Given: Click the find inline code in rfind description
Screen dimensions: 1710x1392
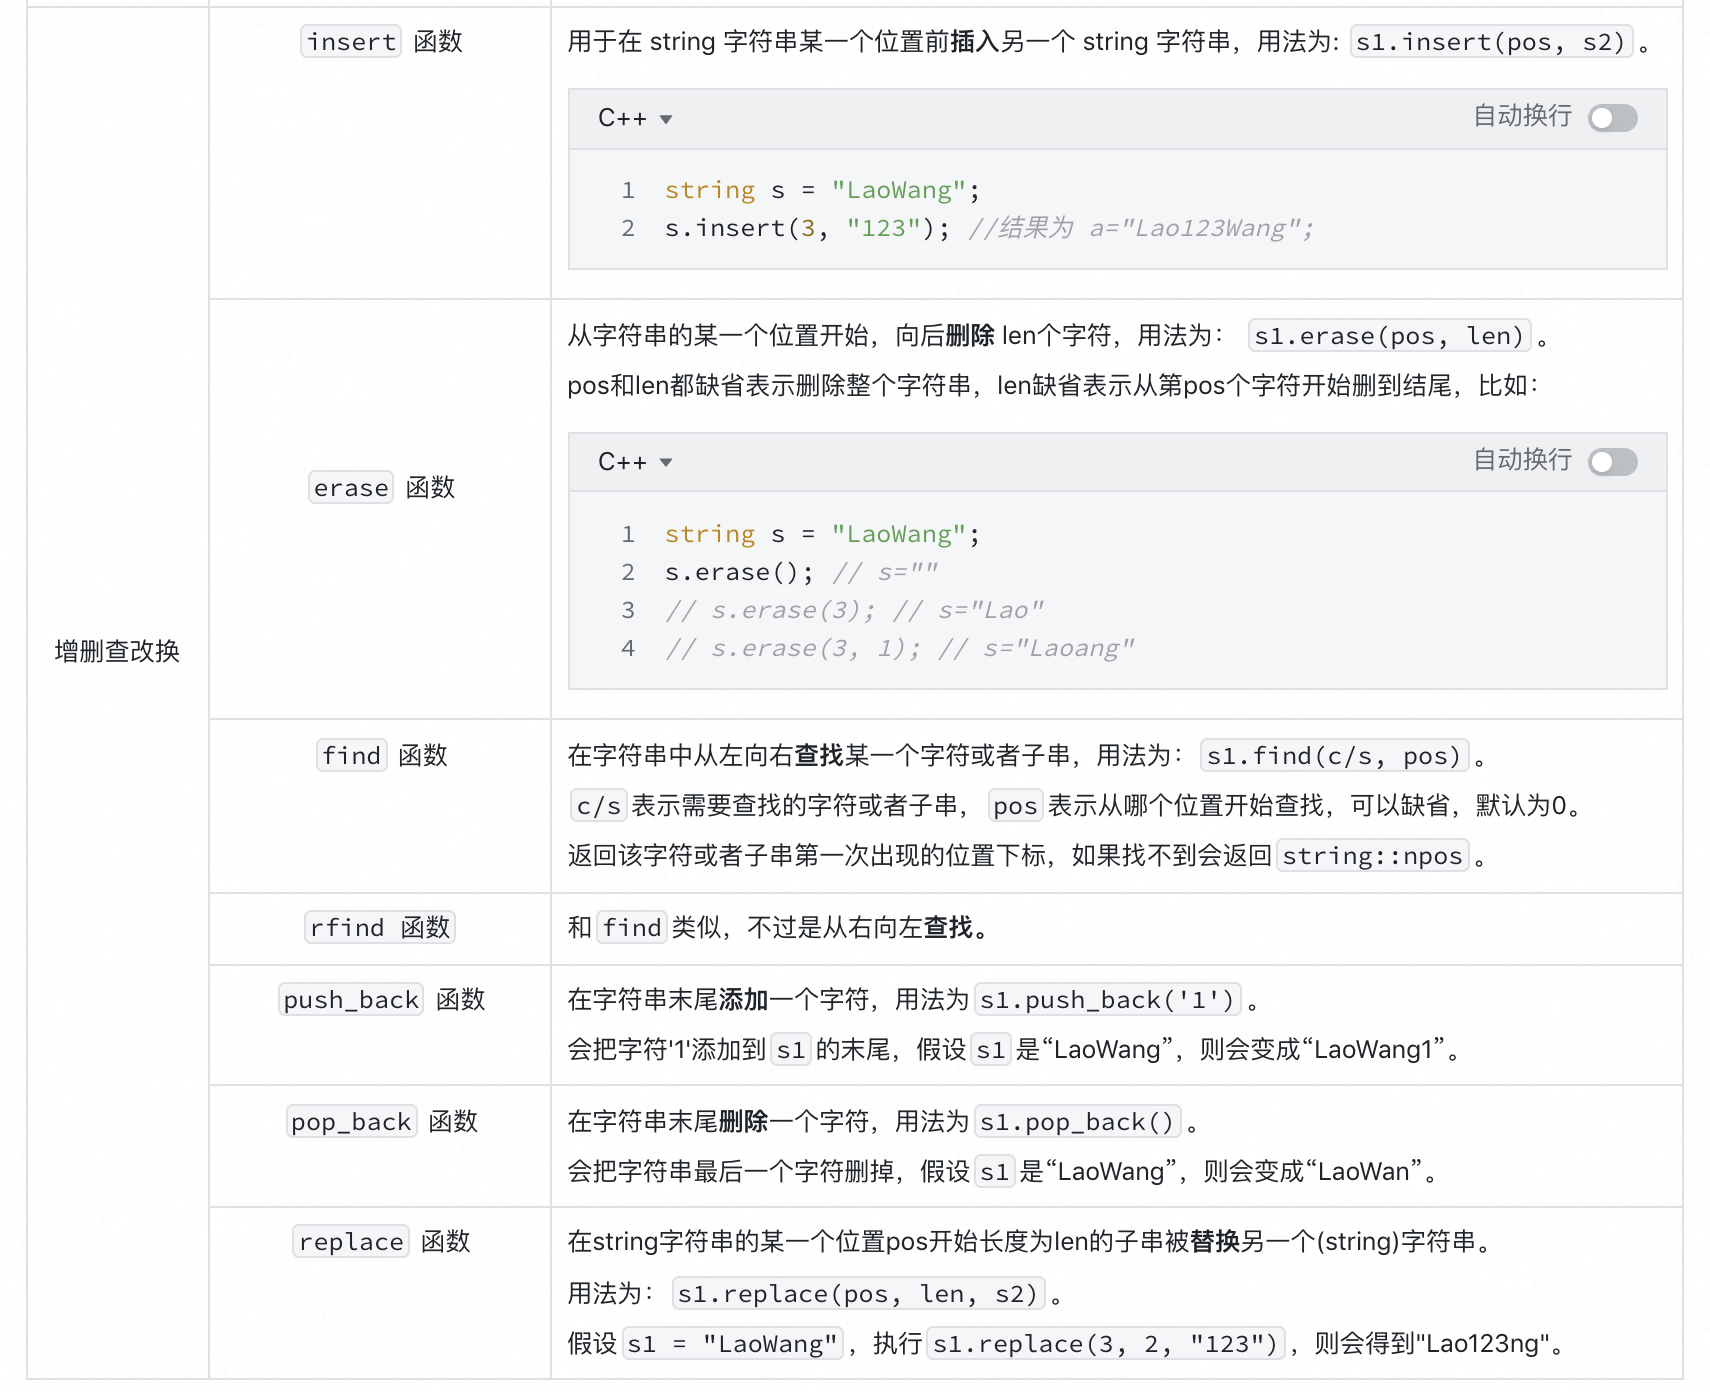Looking at the screenshot, I should click(632, 927).
